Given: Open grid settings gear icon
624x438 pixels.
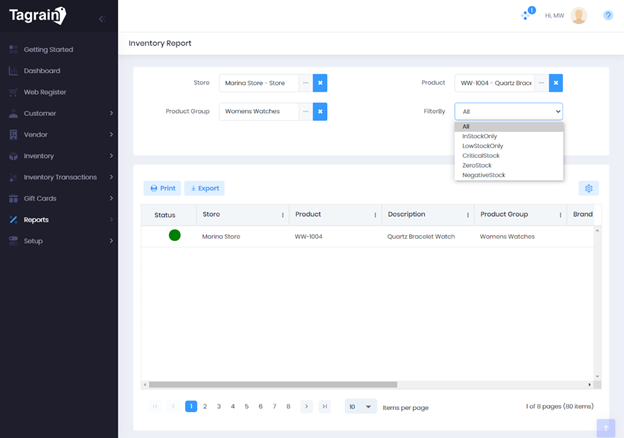Looking at the screenshot, I should tap(589, 188).
